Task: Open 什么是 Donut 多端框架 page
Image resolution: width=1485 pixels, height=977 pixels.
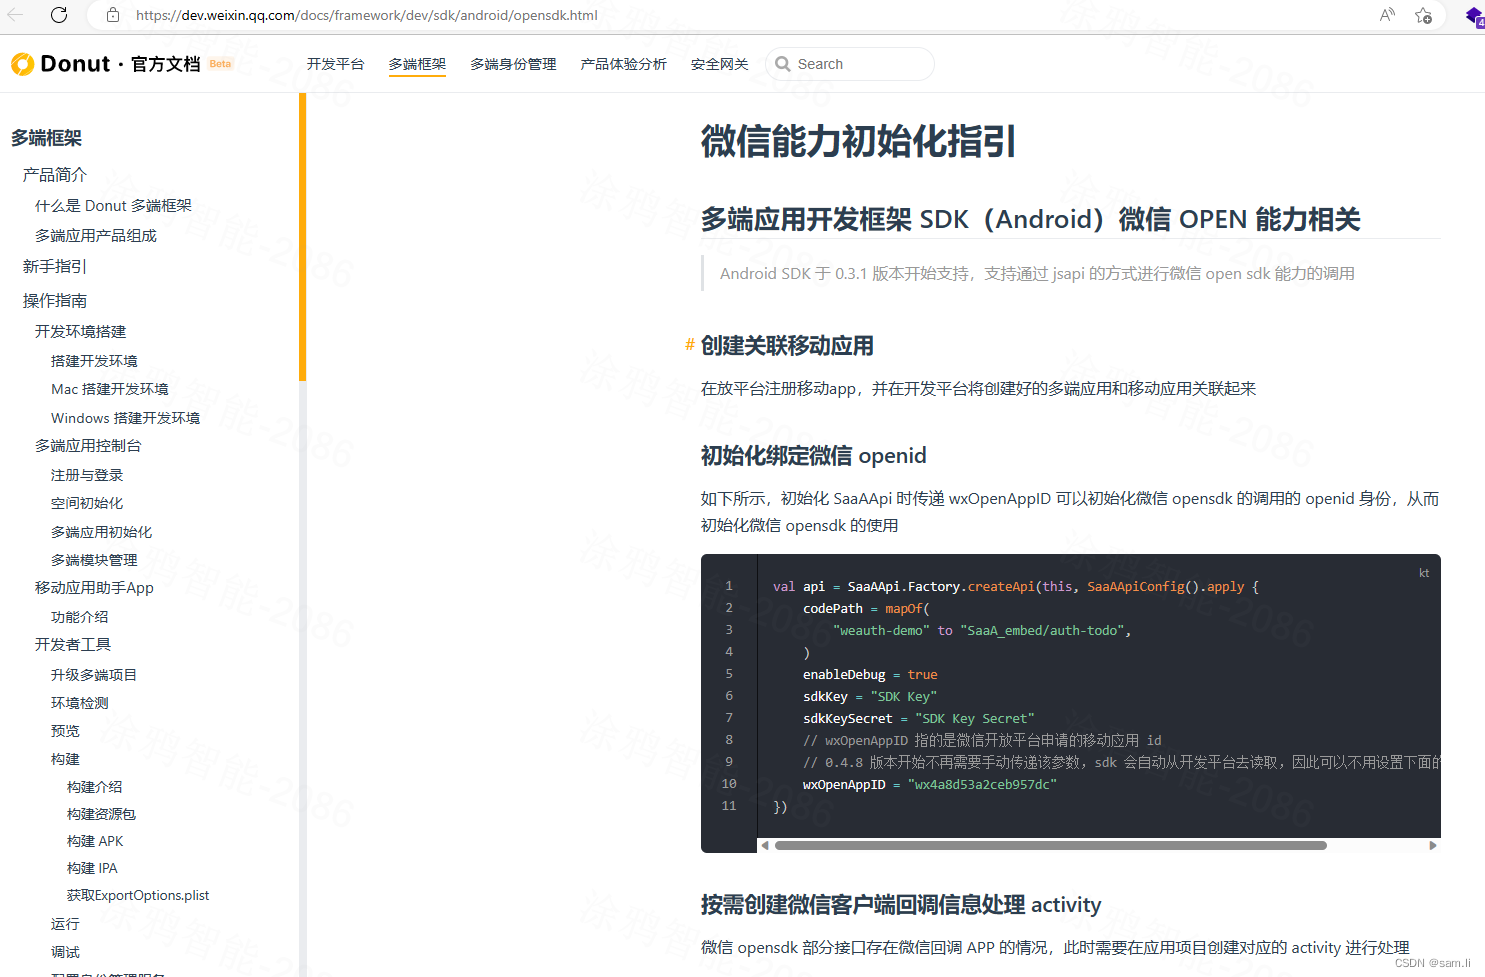Action: [113, 206]
